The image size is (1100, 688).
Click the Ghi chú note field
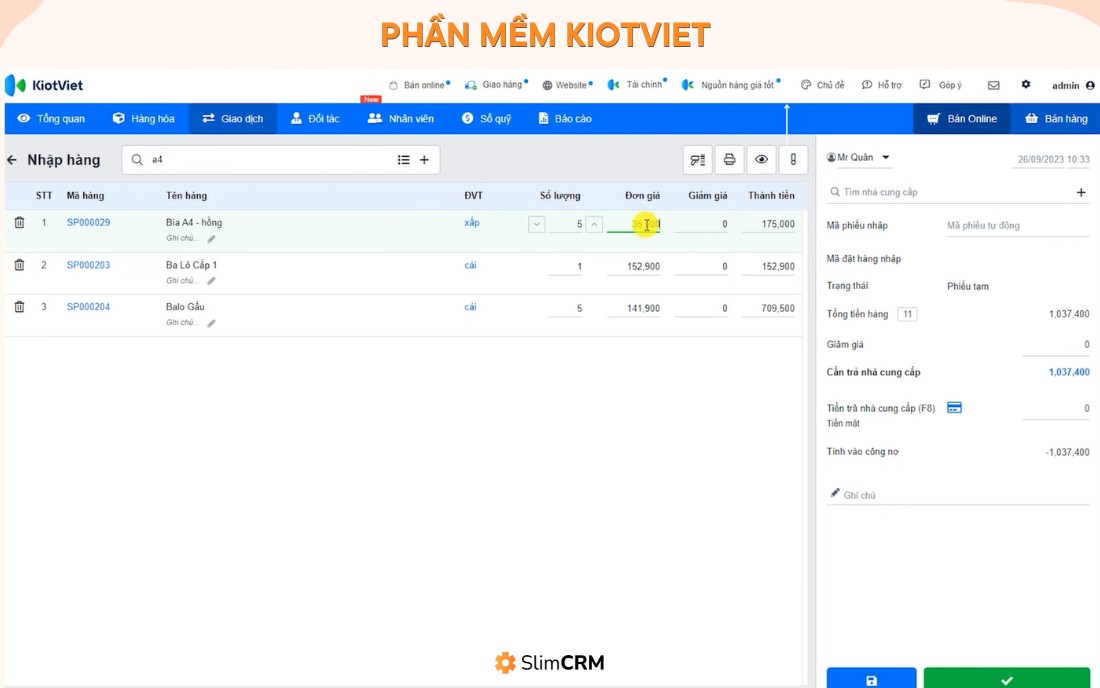[958, 495]
